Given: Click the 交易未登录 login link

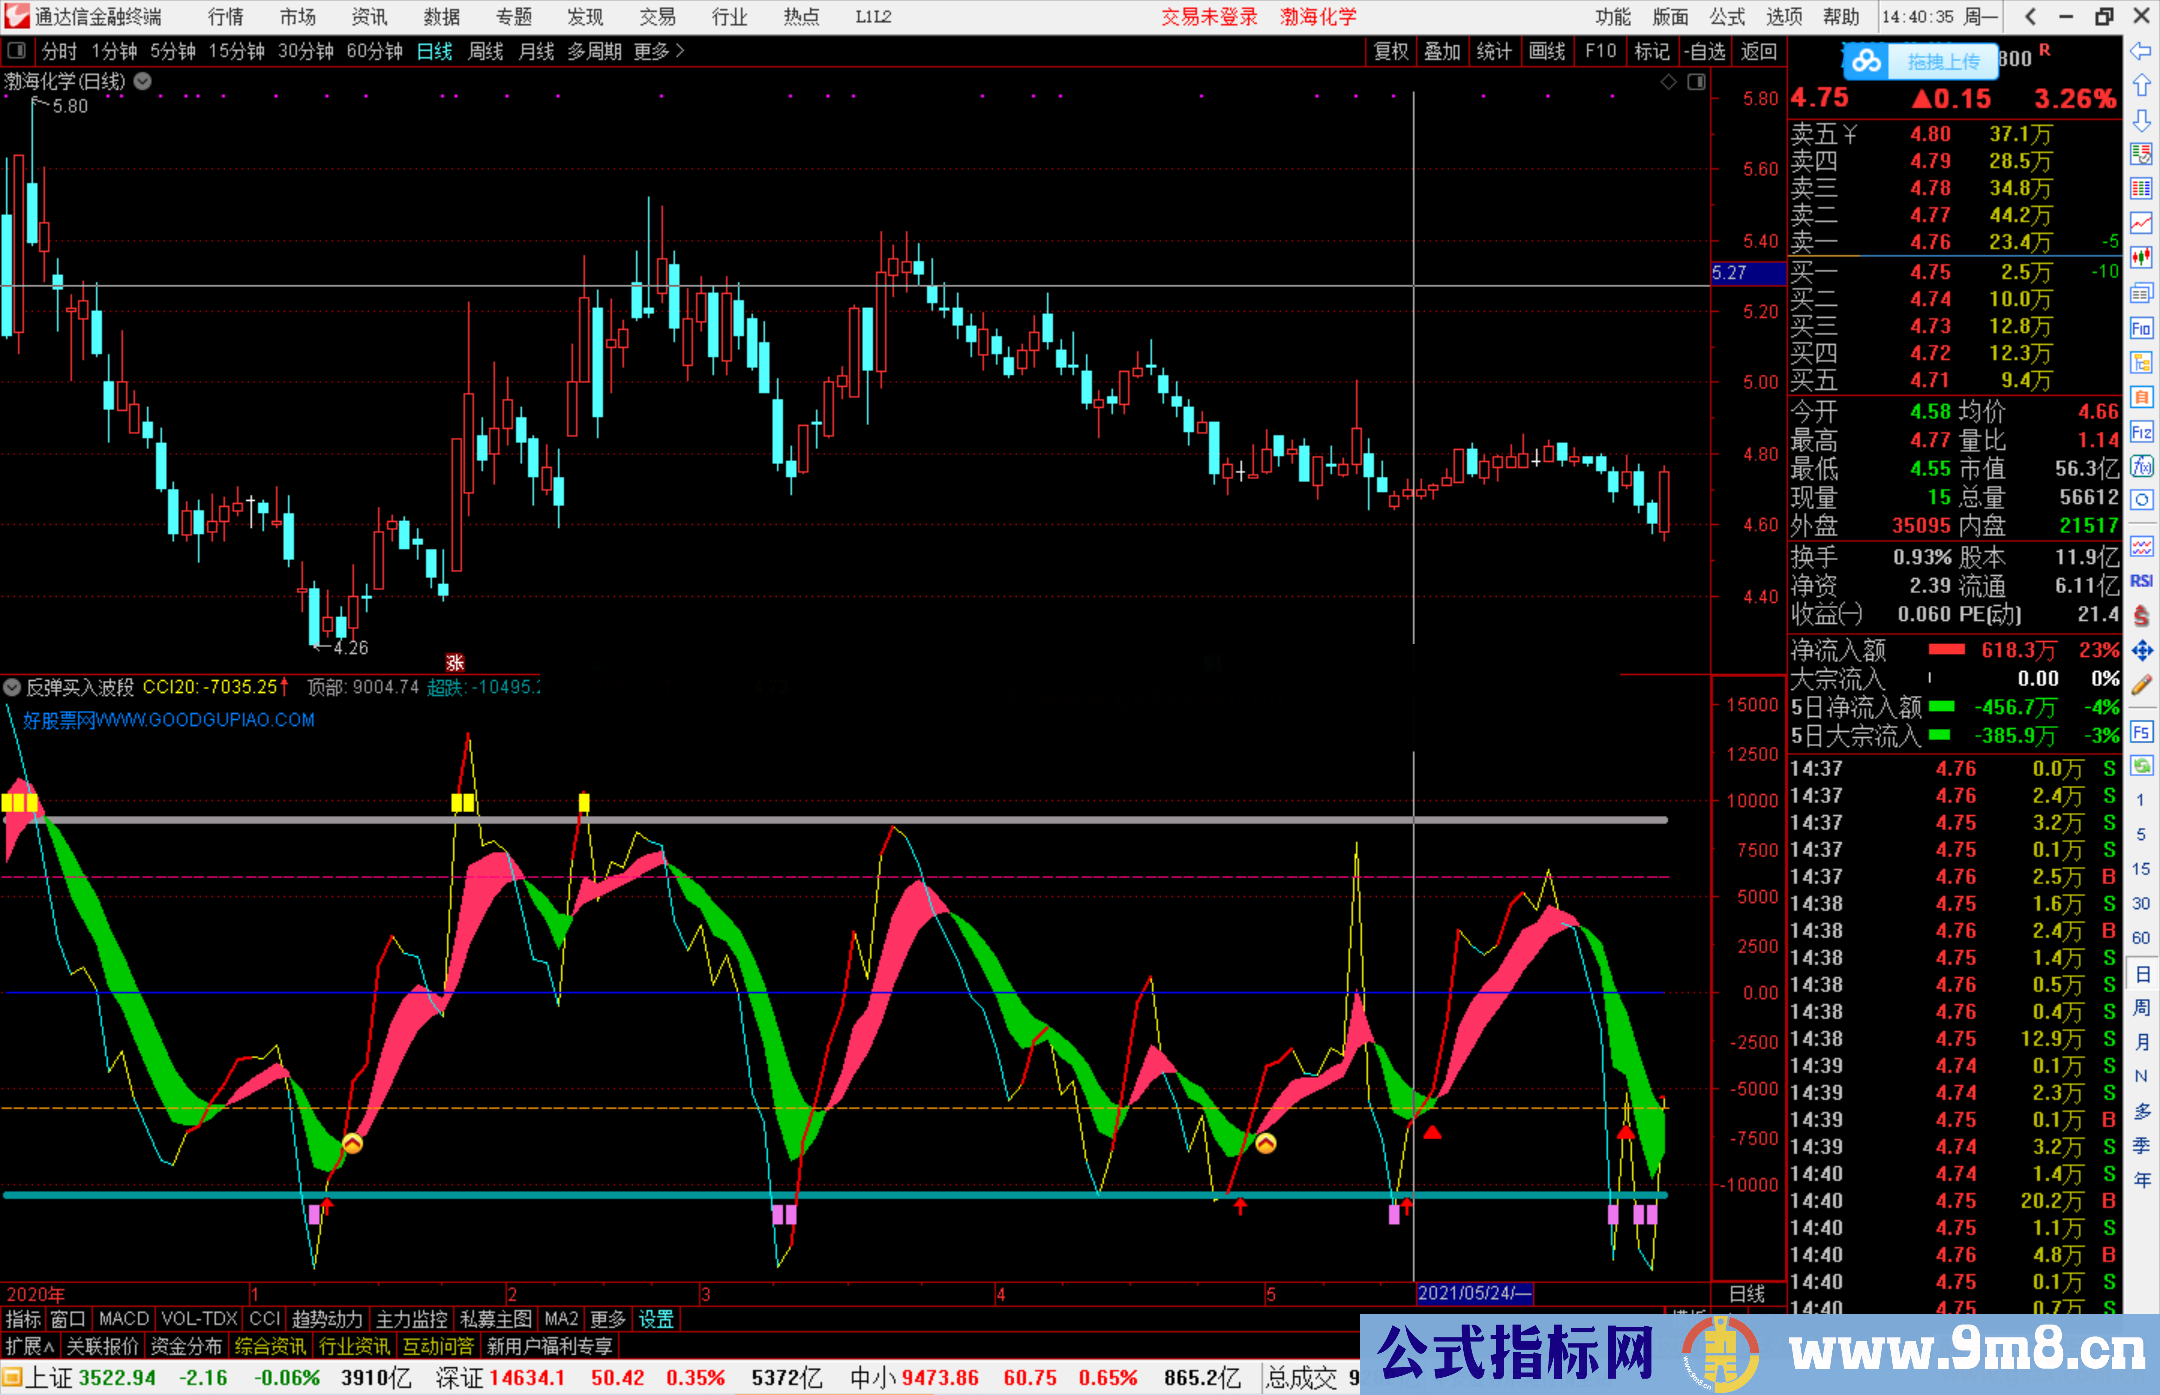Looking at the screenshot, I should coord(1208,16).
